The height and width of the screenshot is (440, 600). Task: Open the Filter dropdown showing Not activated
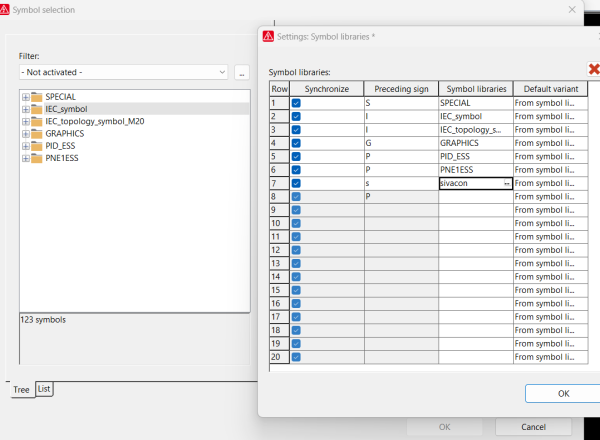[123, 72]
